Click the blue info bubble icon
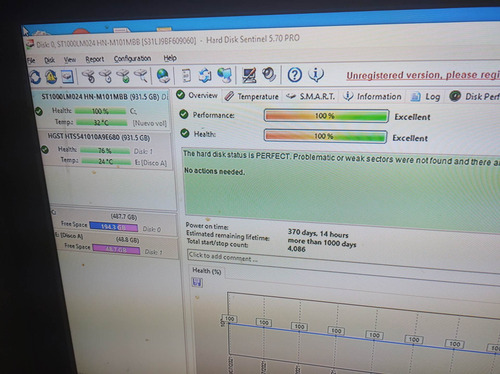Screen dimensions: 500x374 316,74
